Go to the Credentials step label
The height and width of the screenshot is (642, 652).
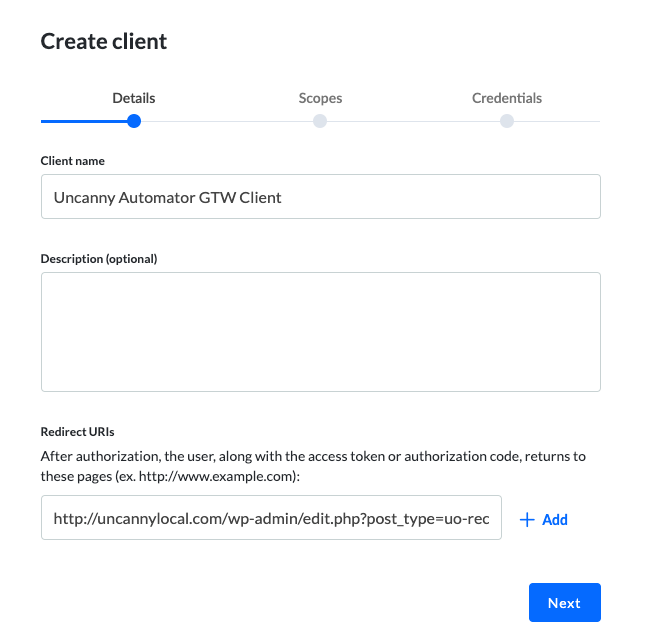[x=506, y=98]
